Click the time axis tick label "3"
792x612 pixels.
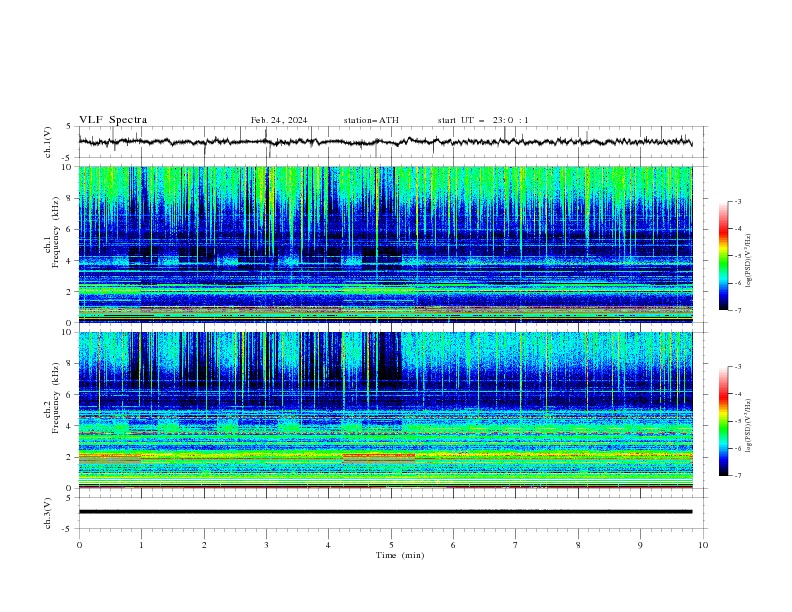pyautogui.click(x=266, y=545)
